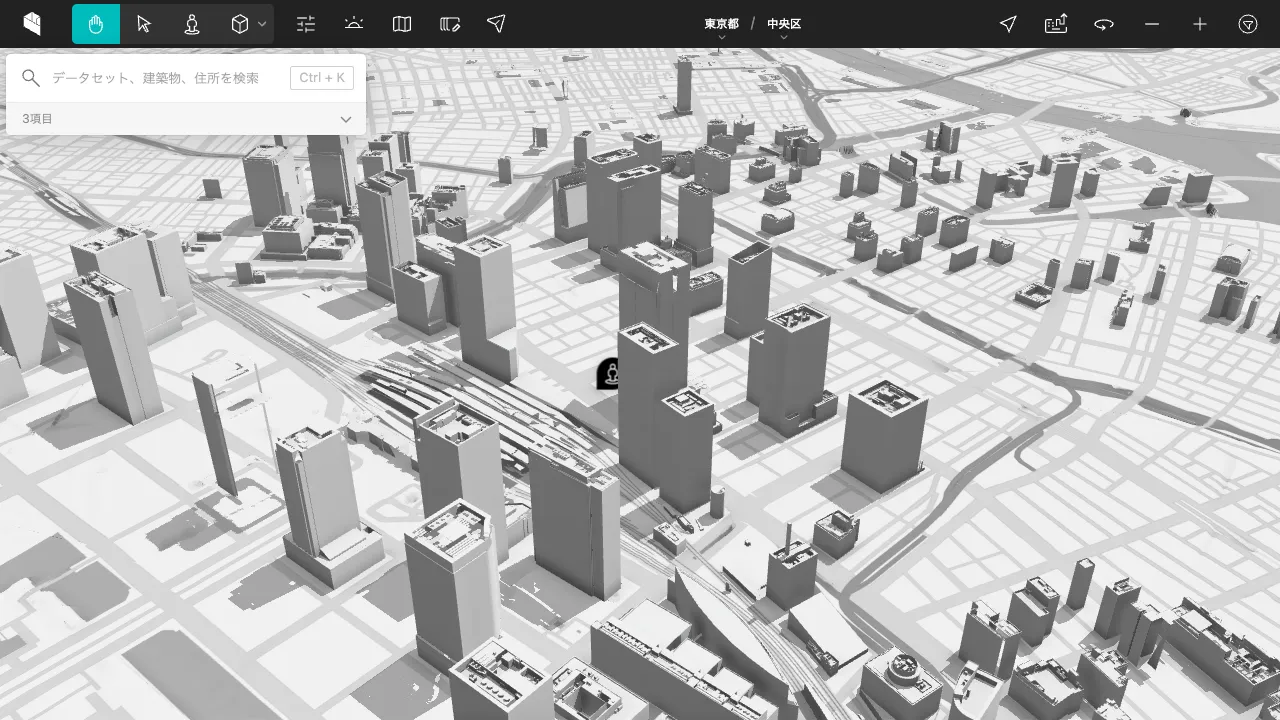Screen dimensions: 1280x720
Task: Zoom out with the minus button
Action: (1151, 23)
